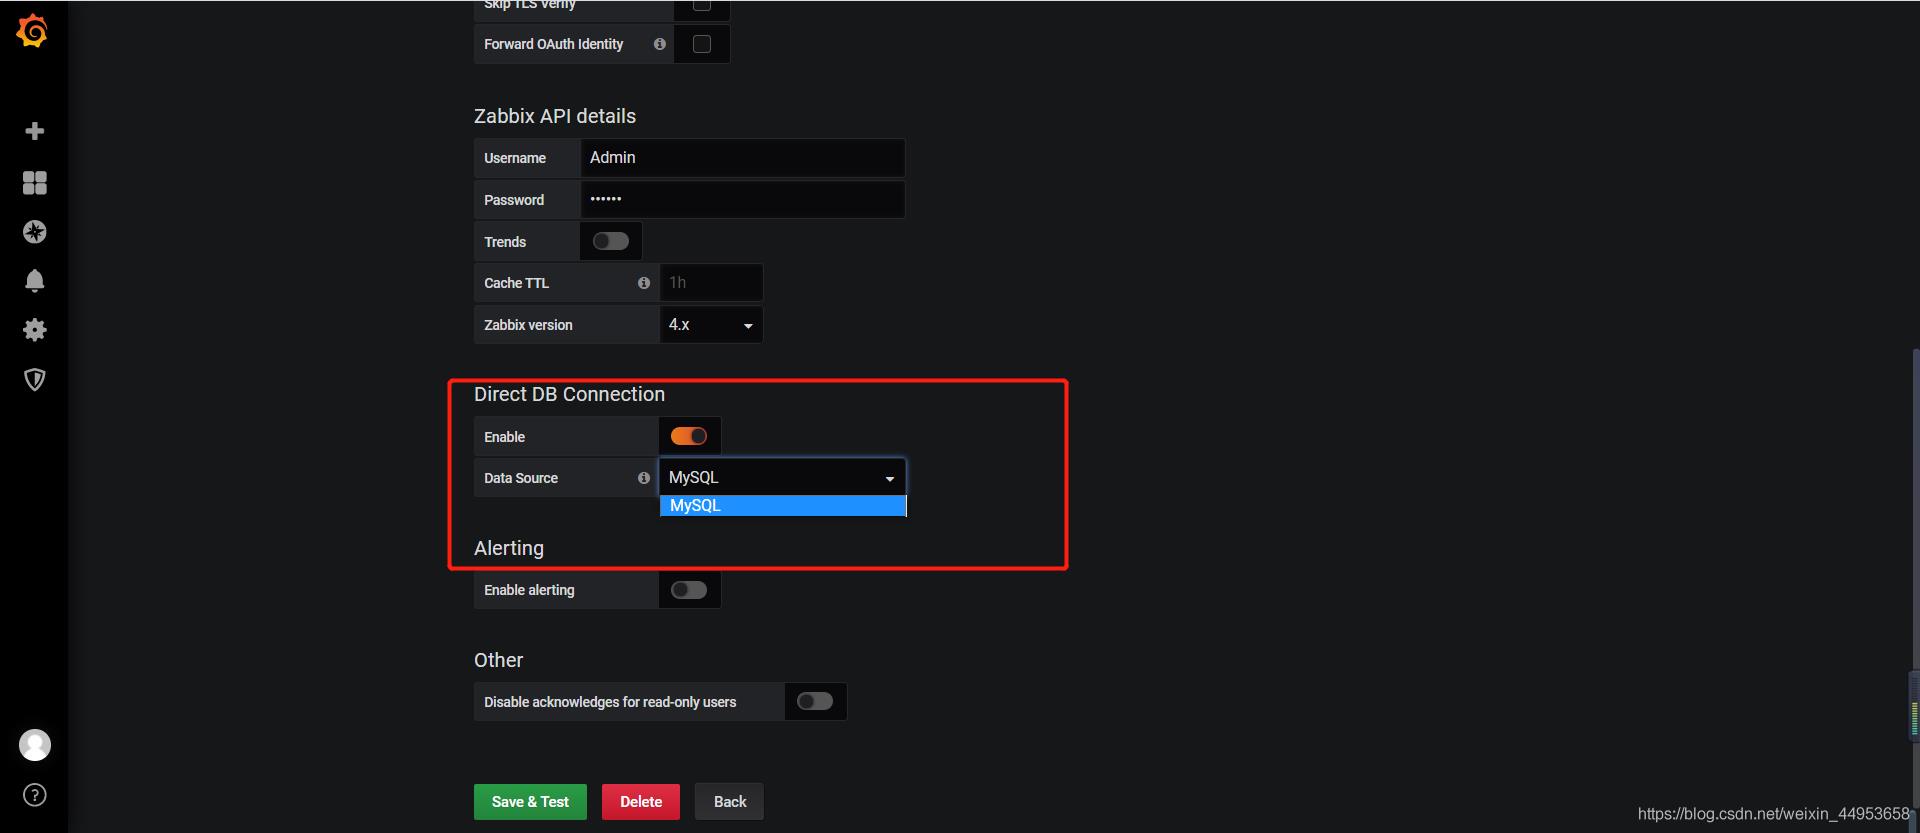Open the Server Admin shield icon
The height and width of the screenshot is (833, 1920).
pyautogui.click(x=34, y=380)
